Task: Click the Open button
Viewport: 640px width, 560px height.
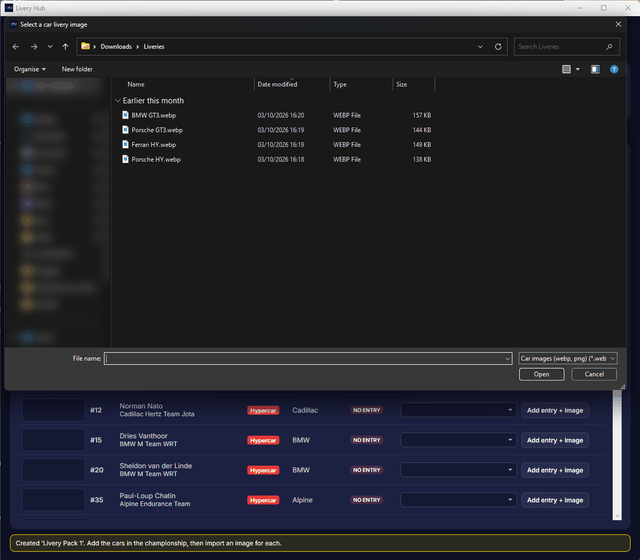Action: click(542, 374)
